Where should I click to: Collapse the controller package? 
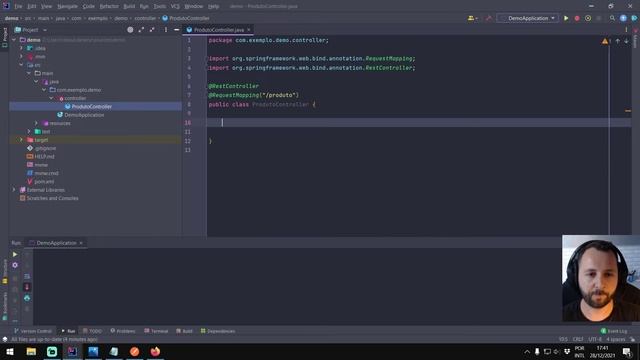[x=51, y=98]
